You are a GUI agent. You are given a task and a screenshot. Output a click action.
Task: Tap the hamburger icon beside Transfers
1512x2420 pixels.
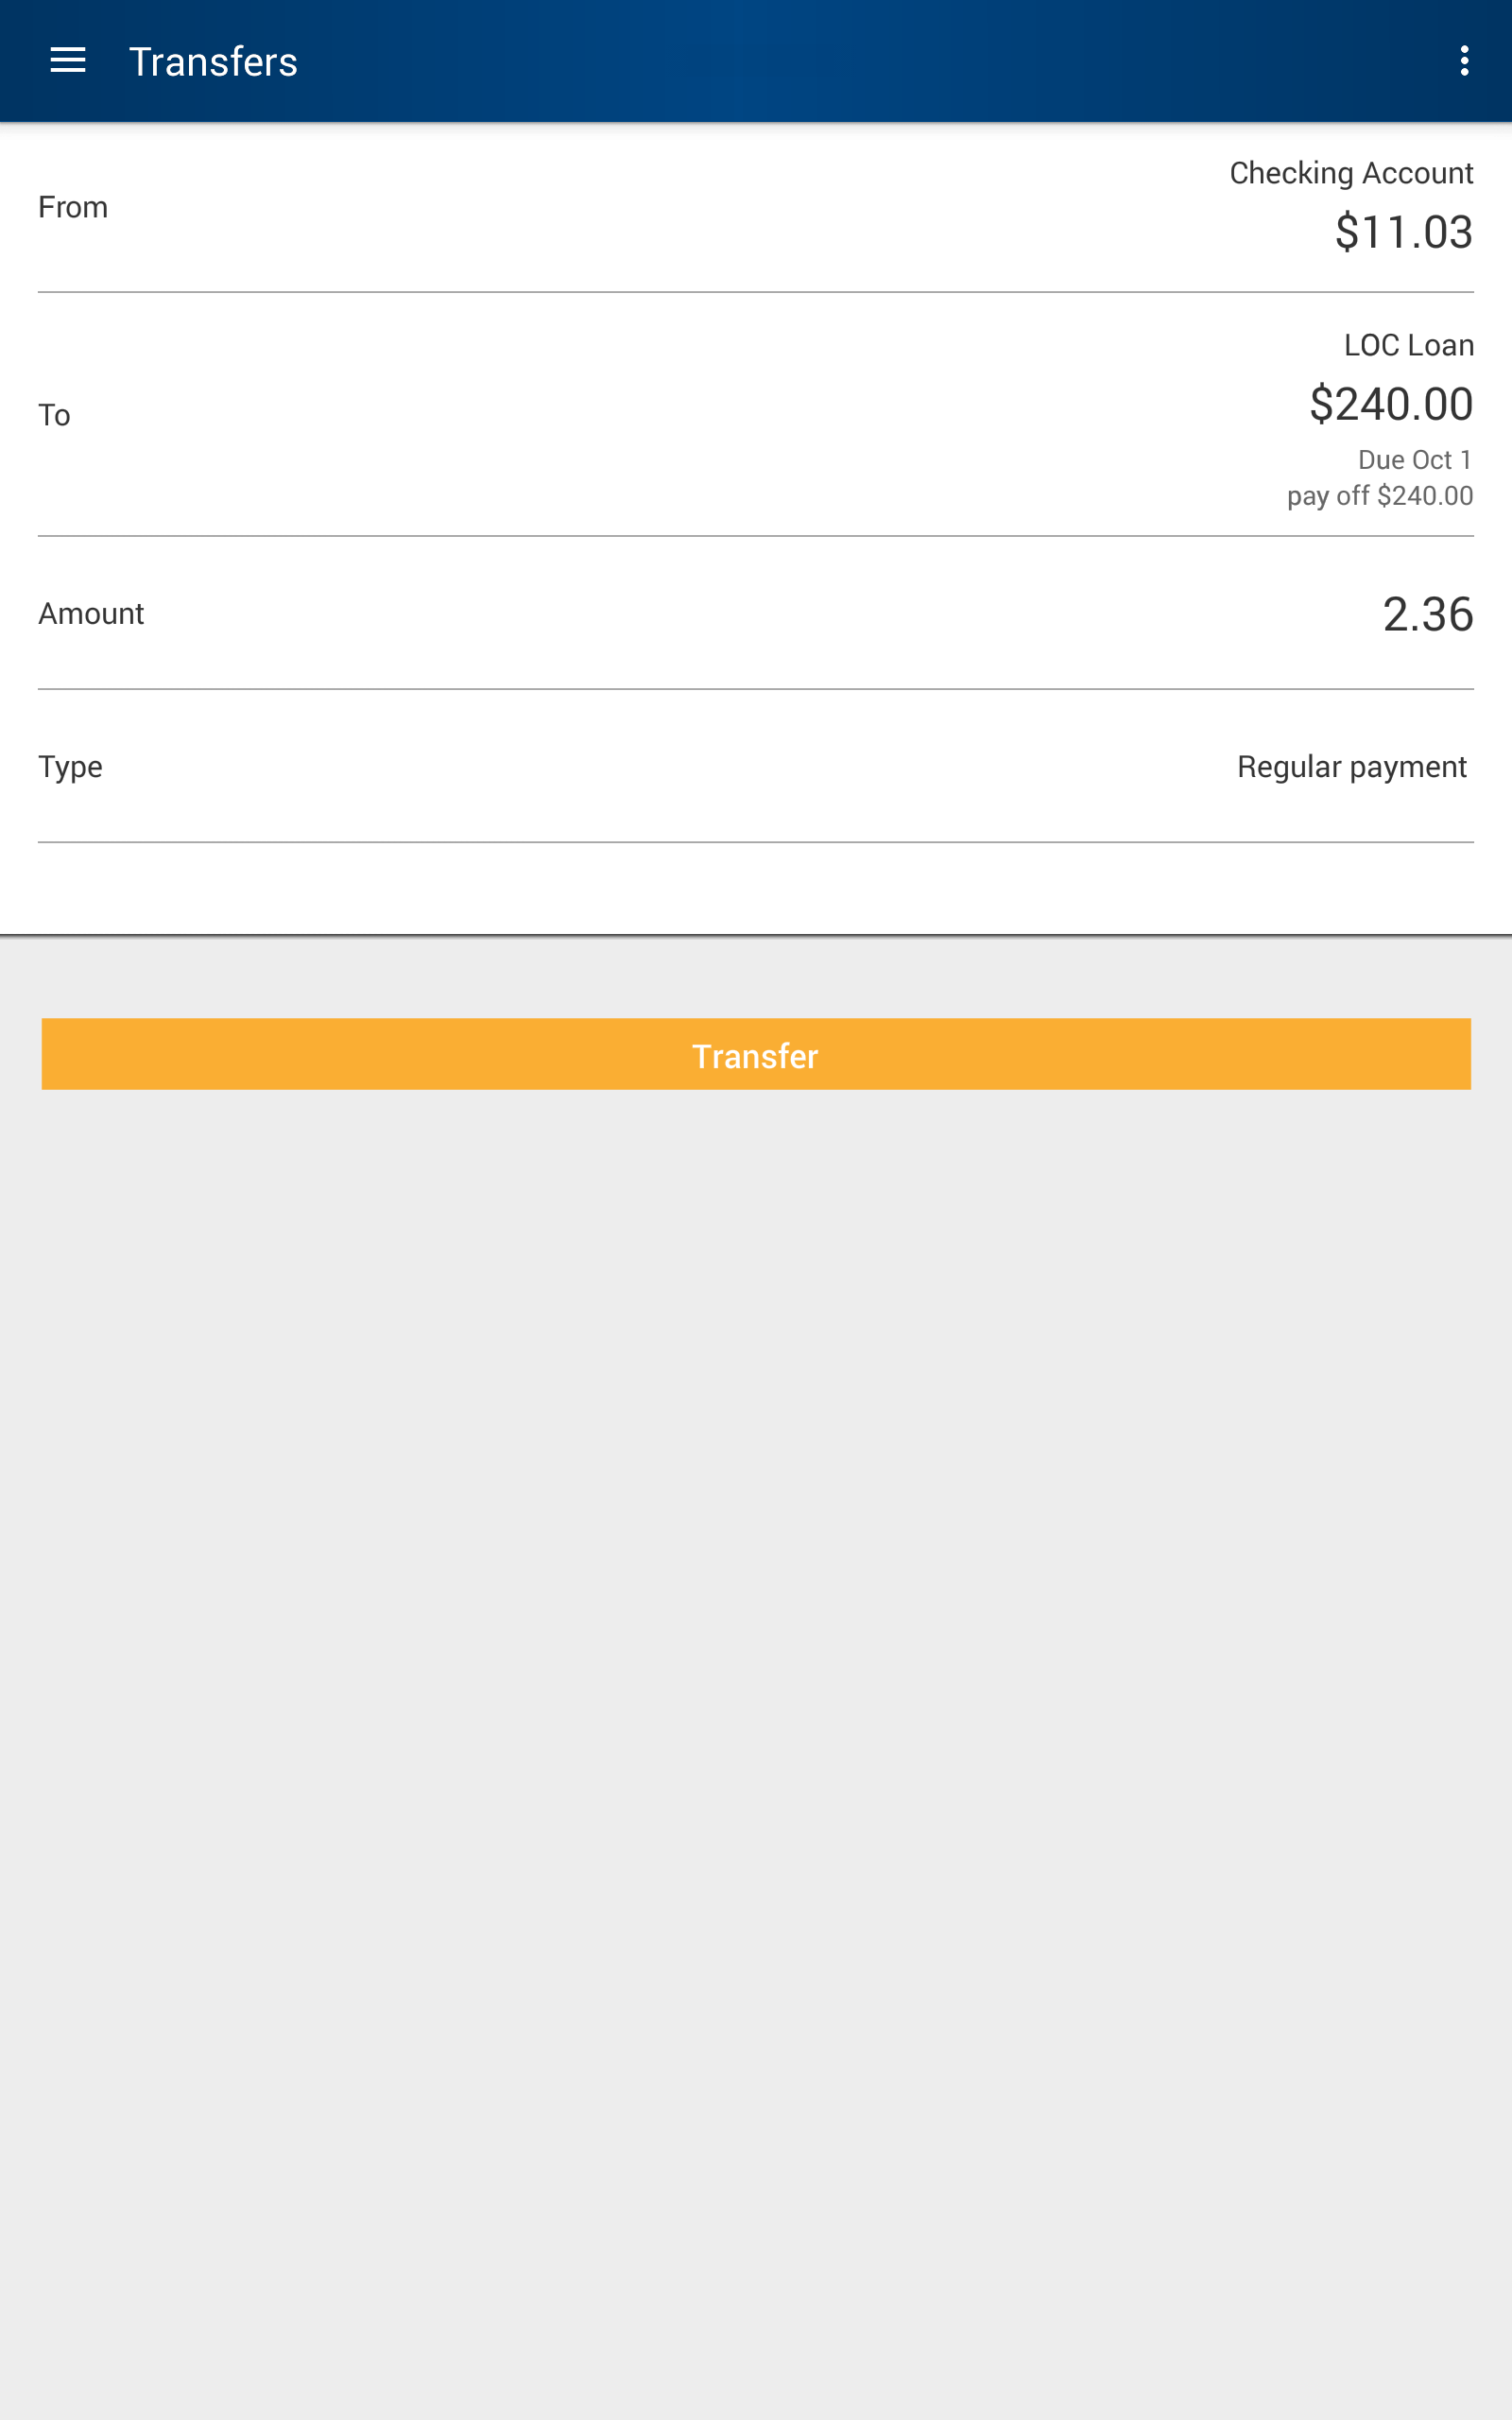[68, 60]
